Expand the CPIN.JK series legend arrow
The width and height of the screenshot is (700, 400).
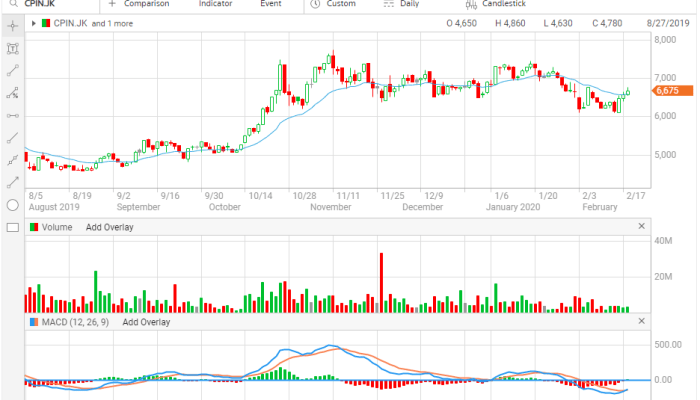[34, 22]
